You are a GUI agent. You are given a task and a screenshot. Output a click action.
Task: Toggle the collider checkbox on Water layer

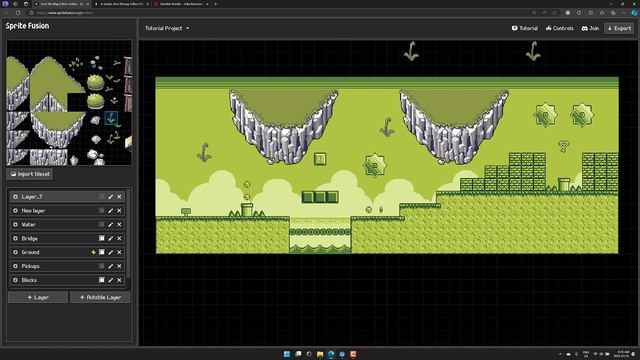102,224
